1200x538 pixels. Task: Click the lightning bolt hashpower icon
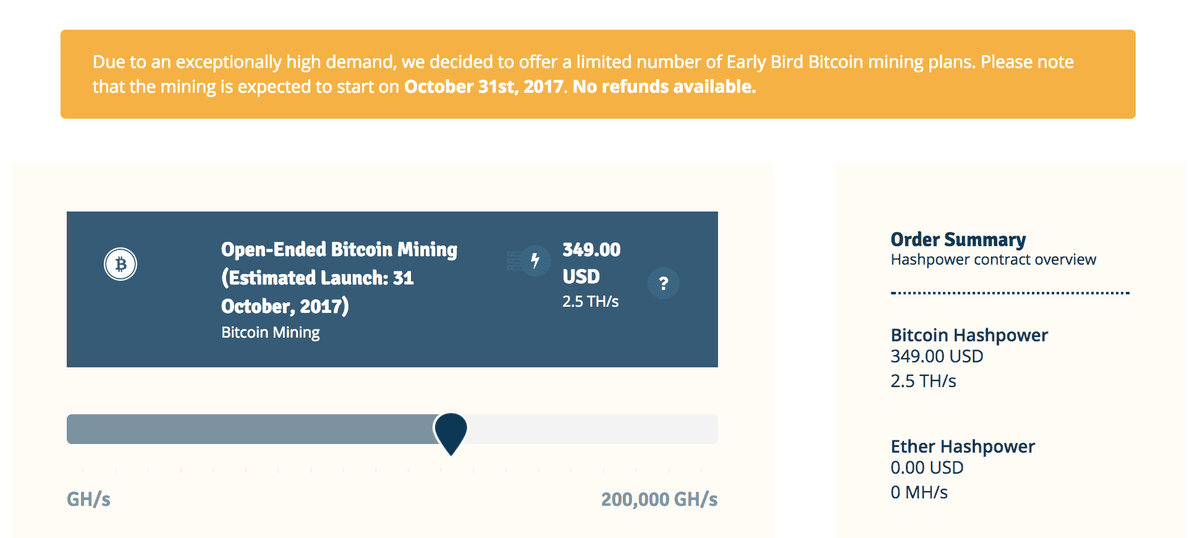[535, 260]
